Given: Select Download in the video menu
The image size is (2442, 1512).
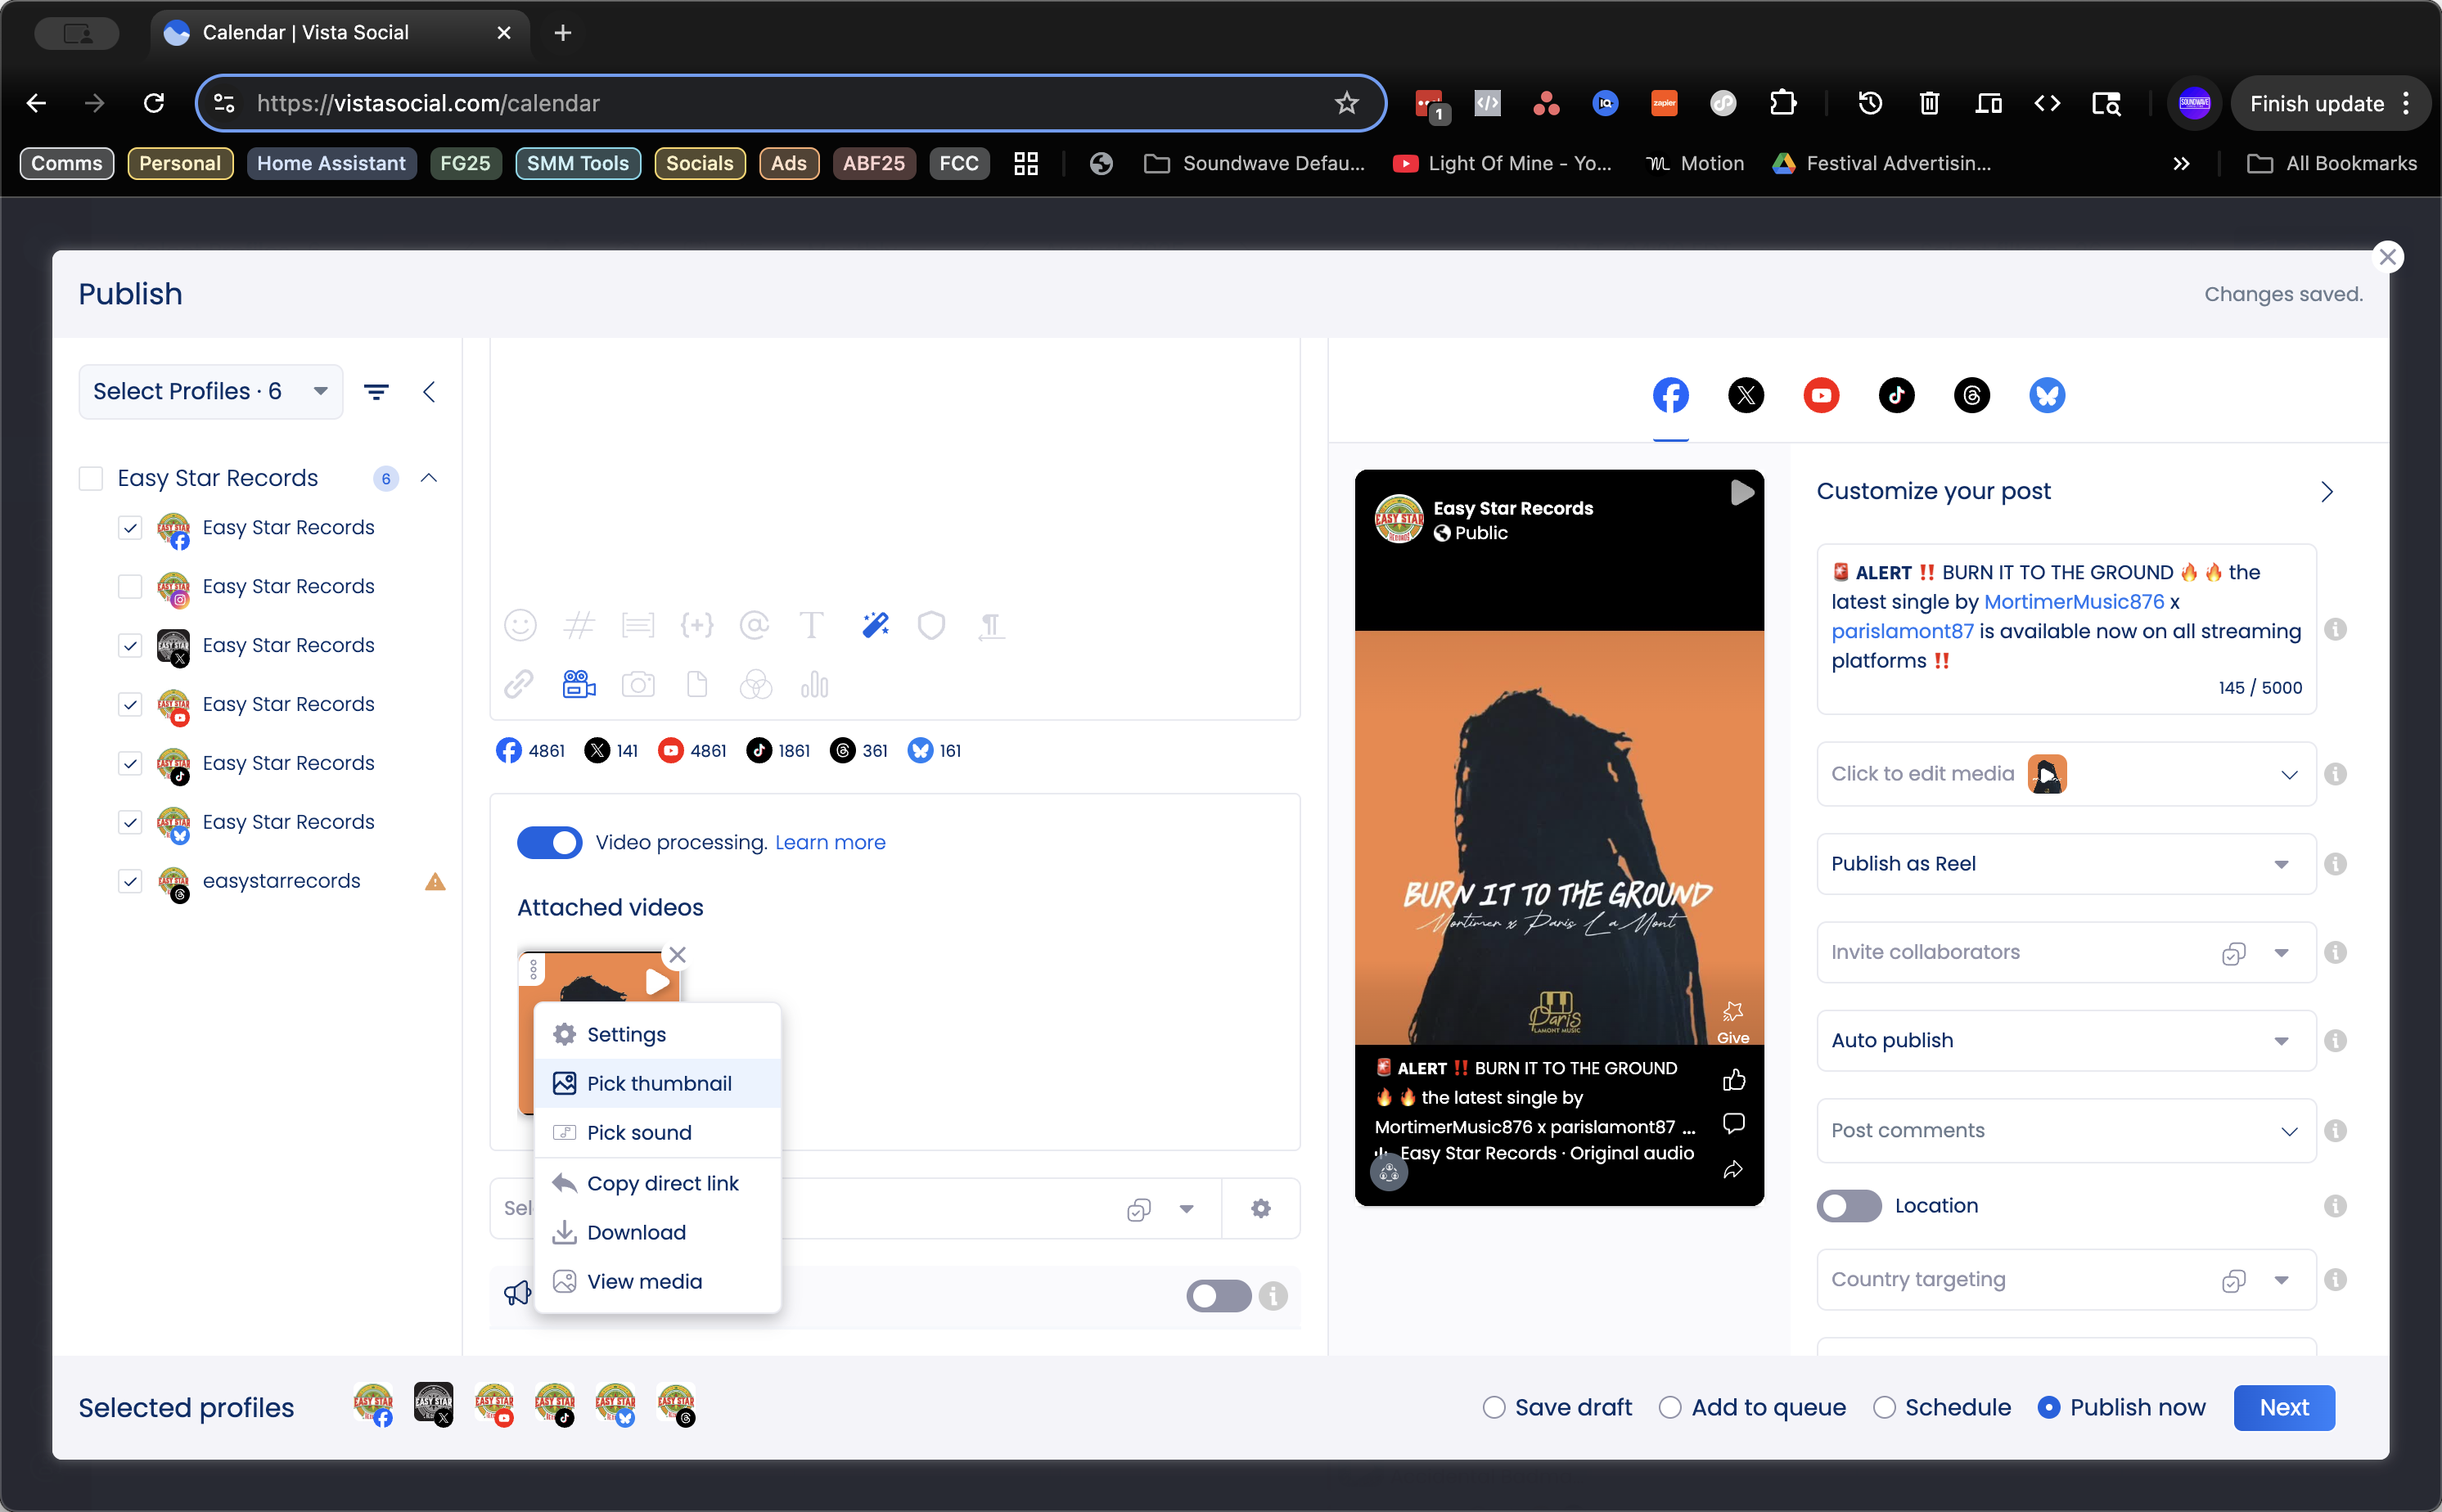Looking at the screenshot, I should [636, 1232].
